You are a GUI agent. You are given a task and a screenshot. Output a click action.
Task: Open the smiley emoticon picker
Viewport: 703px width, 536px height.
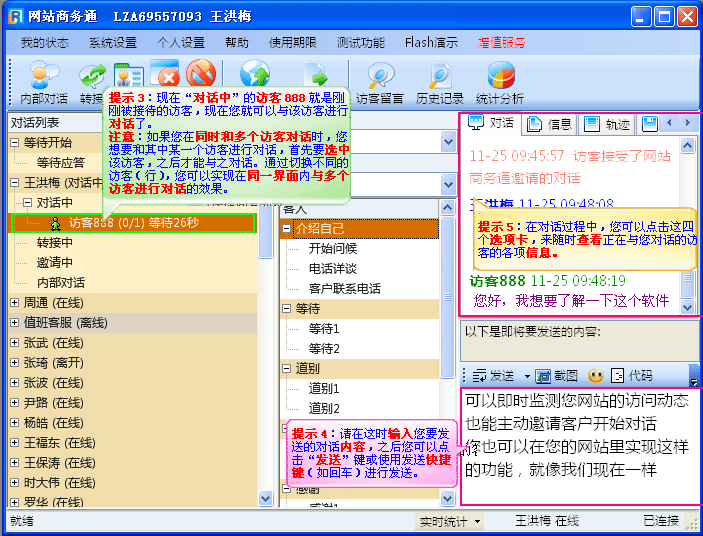click(x=595, y=376)
